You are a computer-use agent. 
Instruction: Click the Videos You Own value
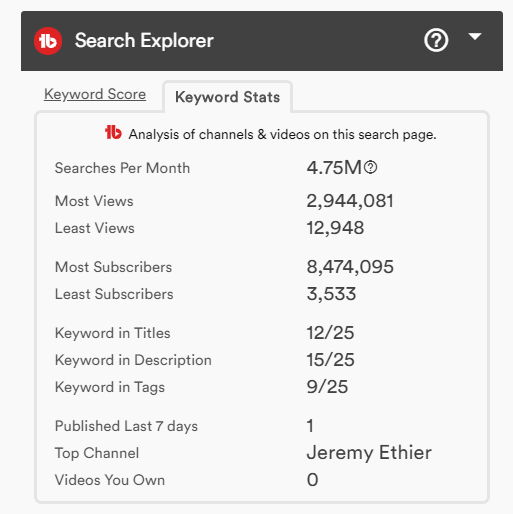click(x=312, y=480)
